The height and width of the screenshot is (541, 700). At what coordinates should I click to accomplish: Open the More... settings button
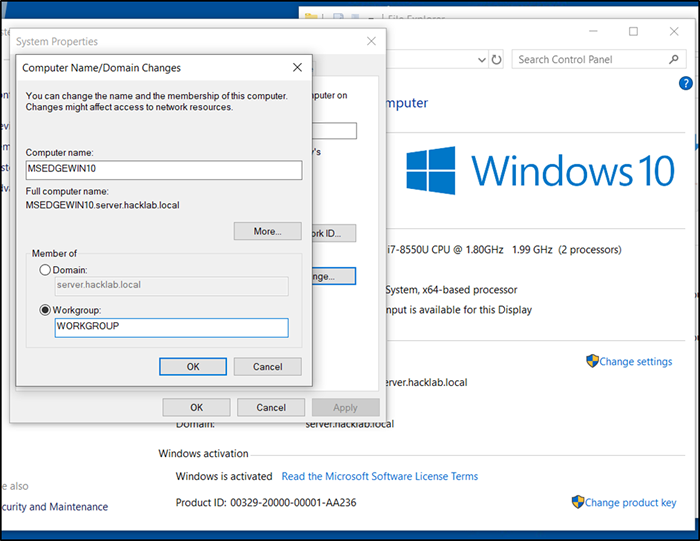[267, 231]
